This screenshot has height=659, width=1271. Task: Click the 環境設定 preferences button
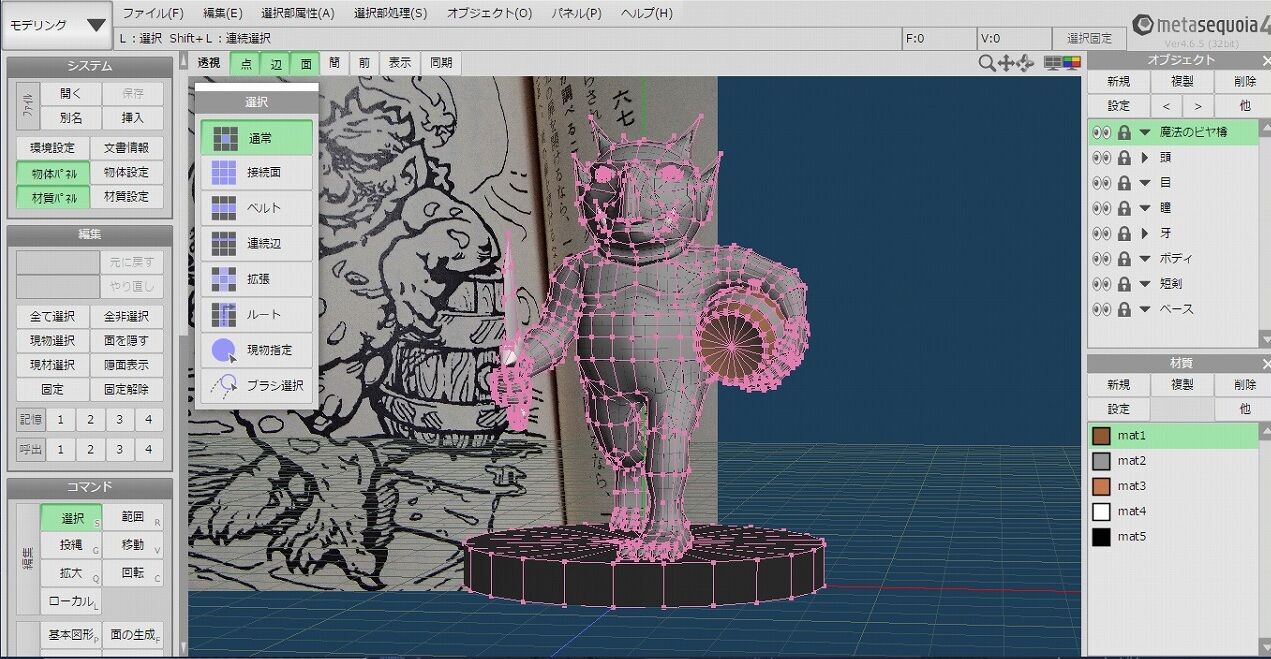[x=53, y=148]
